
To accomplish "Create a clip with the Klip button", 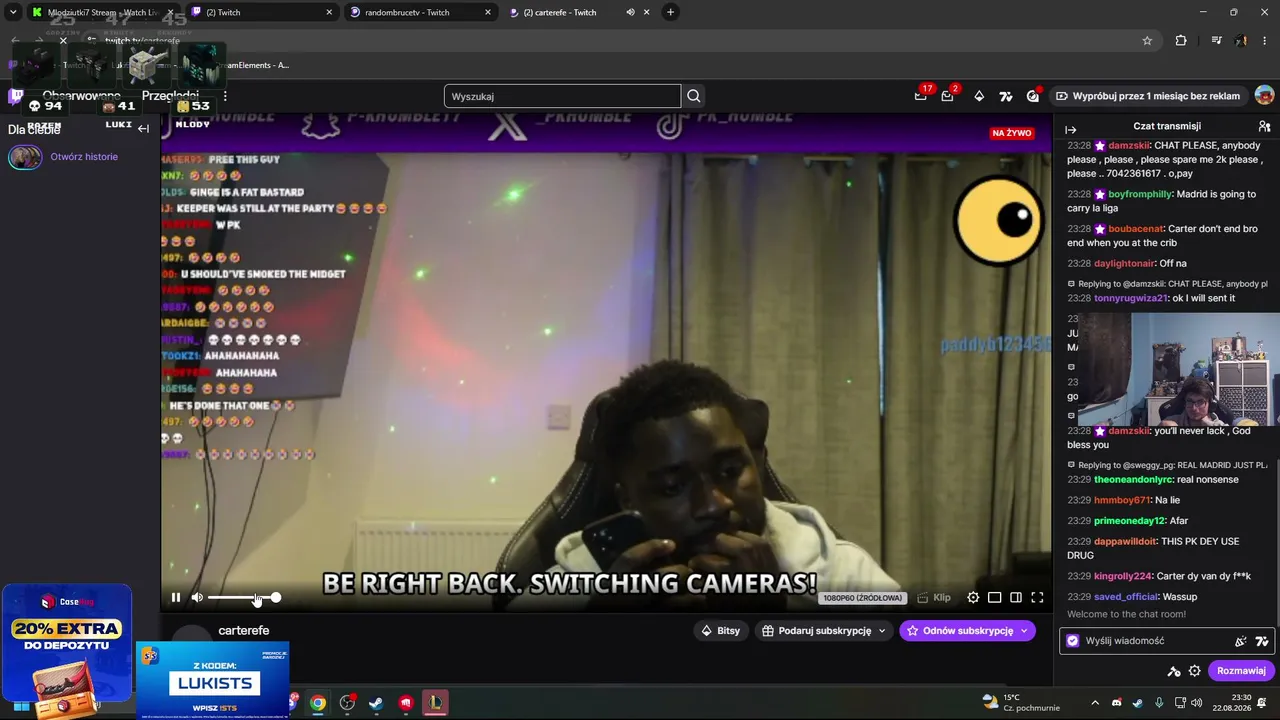I will 934,598.
